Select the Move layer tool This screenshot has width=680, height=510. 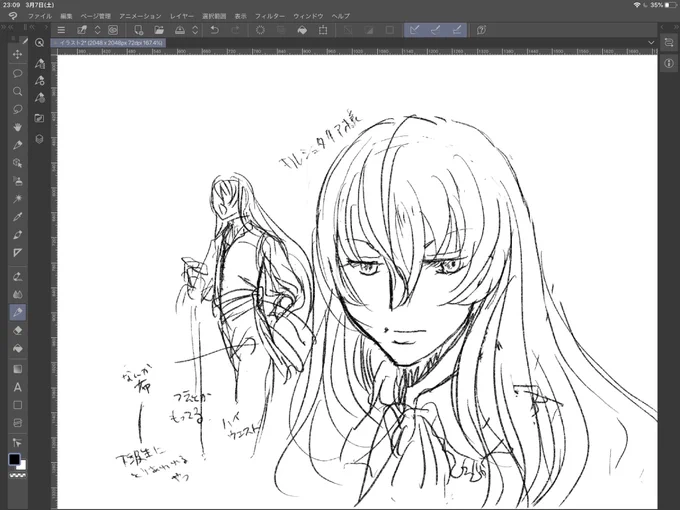pos(17,55)
